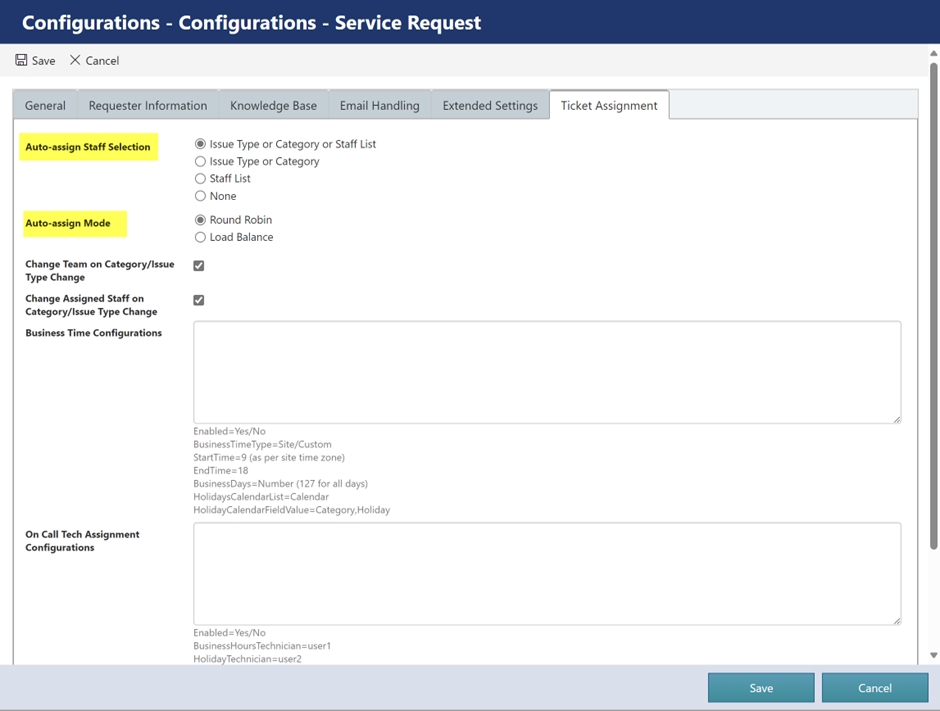
Task: Set Auto-assign Staff Selection to None
Action: point(200,196)
